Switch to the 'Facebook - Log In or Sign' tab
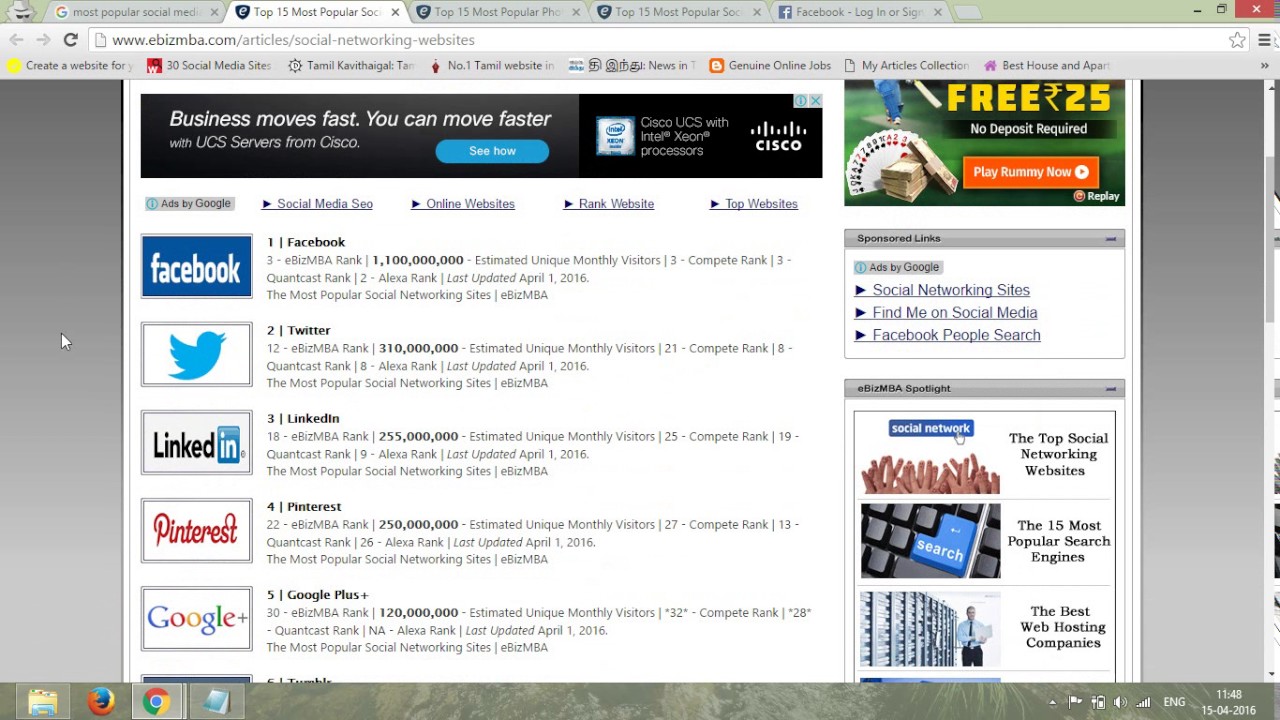The image size is (1280, 720). click(859, 12)
